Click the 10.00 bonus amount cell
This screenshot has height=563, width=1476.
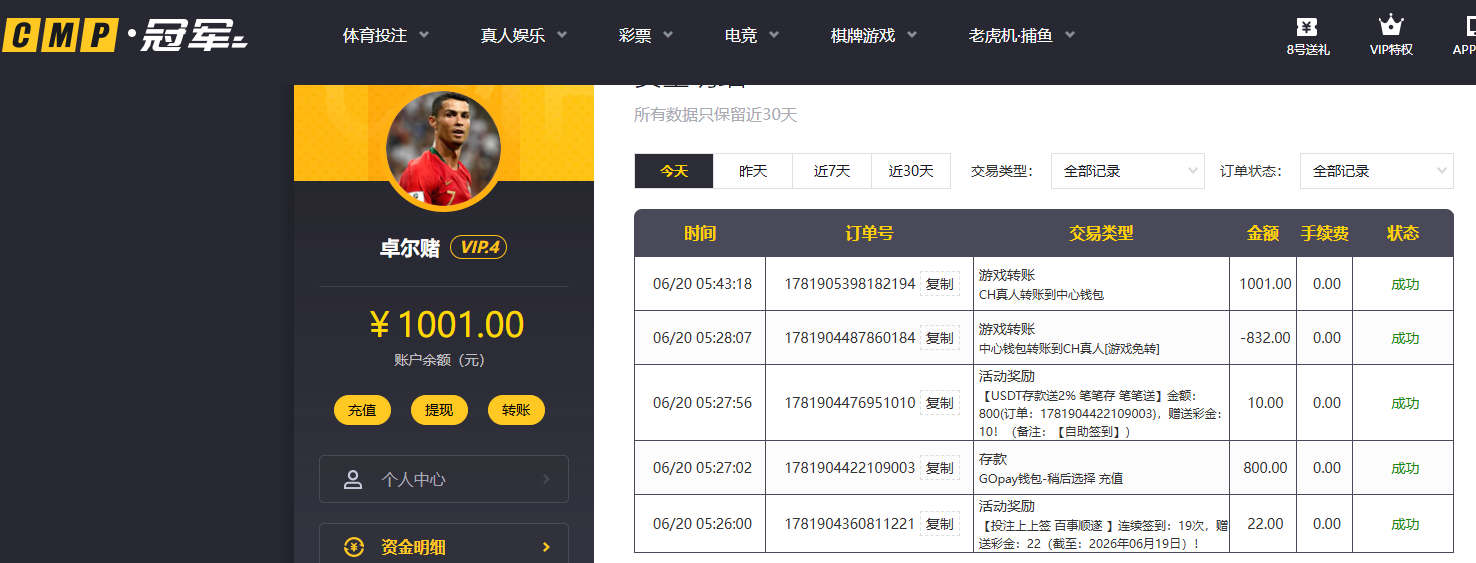pos(1265,403)
